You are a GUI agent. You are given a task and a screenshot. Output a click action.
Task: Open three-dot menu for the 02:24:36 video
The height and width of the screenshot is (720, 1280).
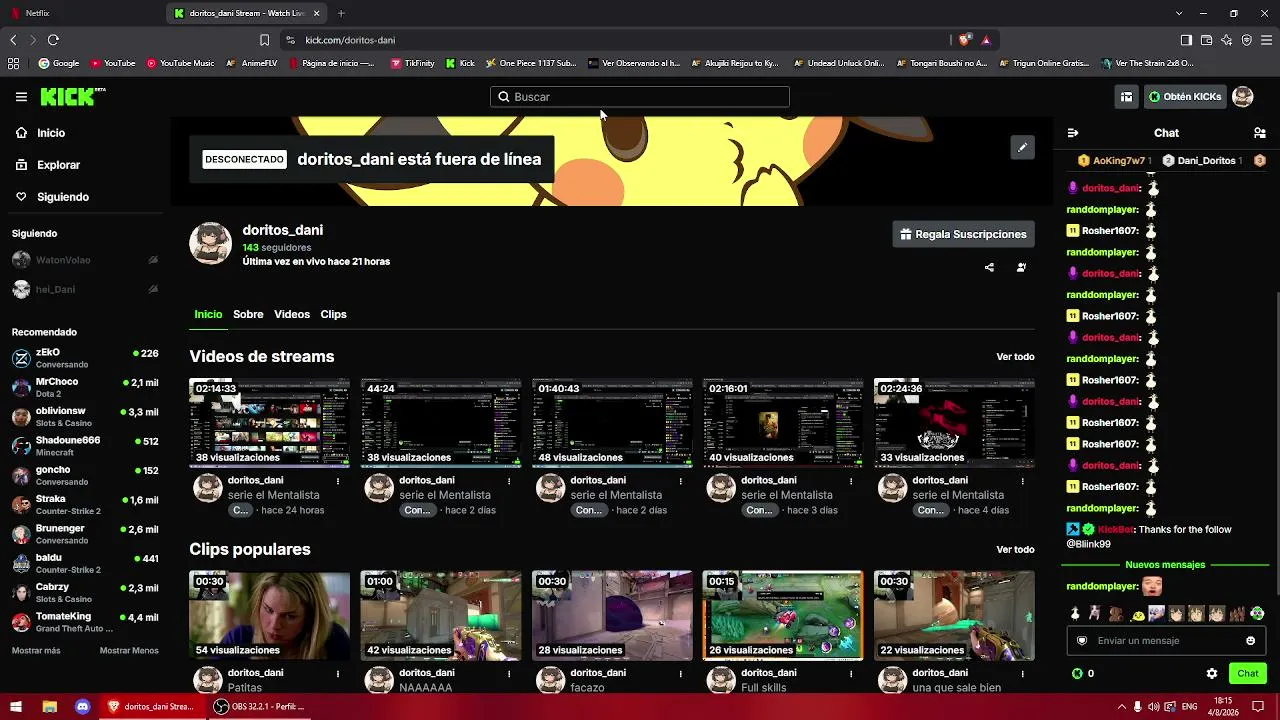1022,481
